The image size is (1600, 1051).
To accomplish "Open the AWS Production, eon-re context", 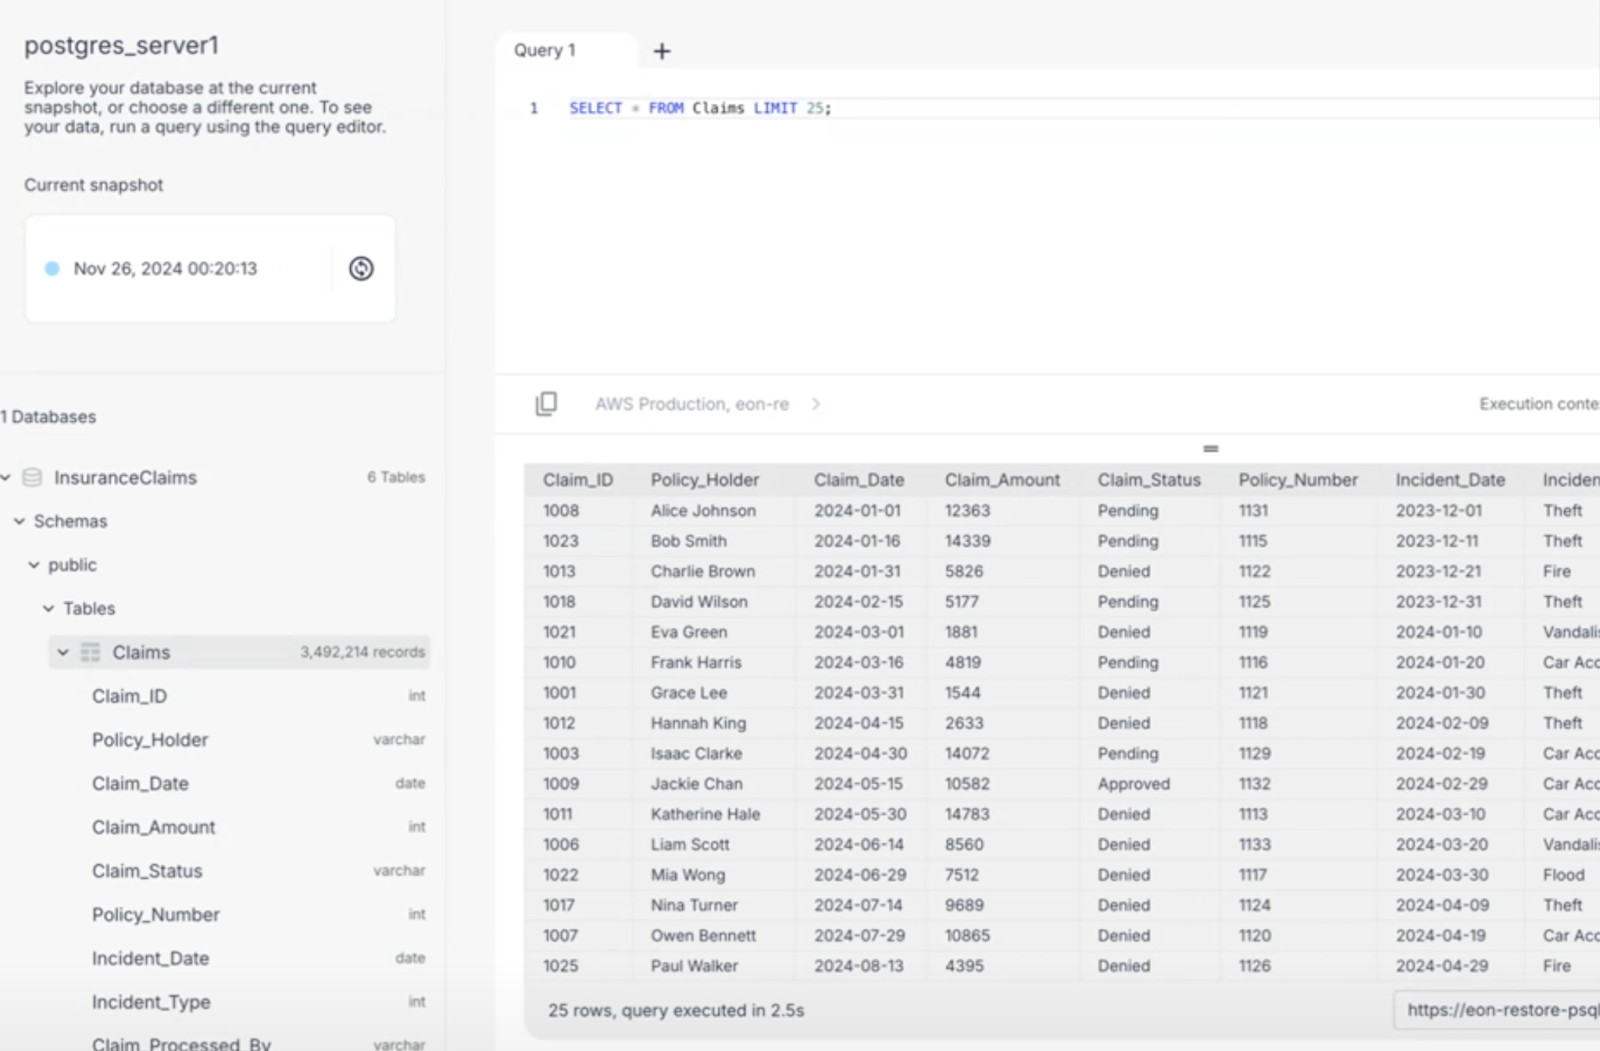I will point(692,404).
